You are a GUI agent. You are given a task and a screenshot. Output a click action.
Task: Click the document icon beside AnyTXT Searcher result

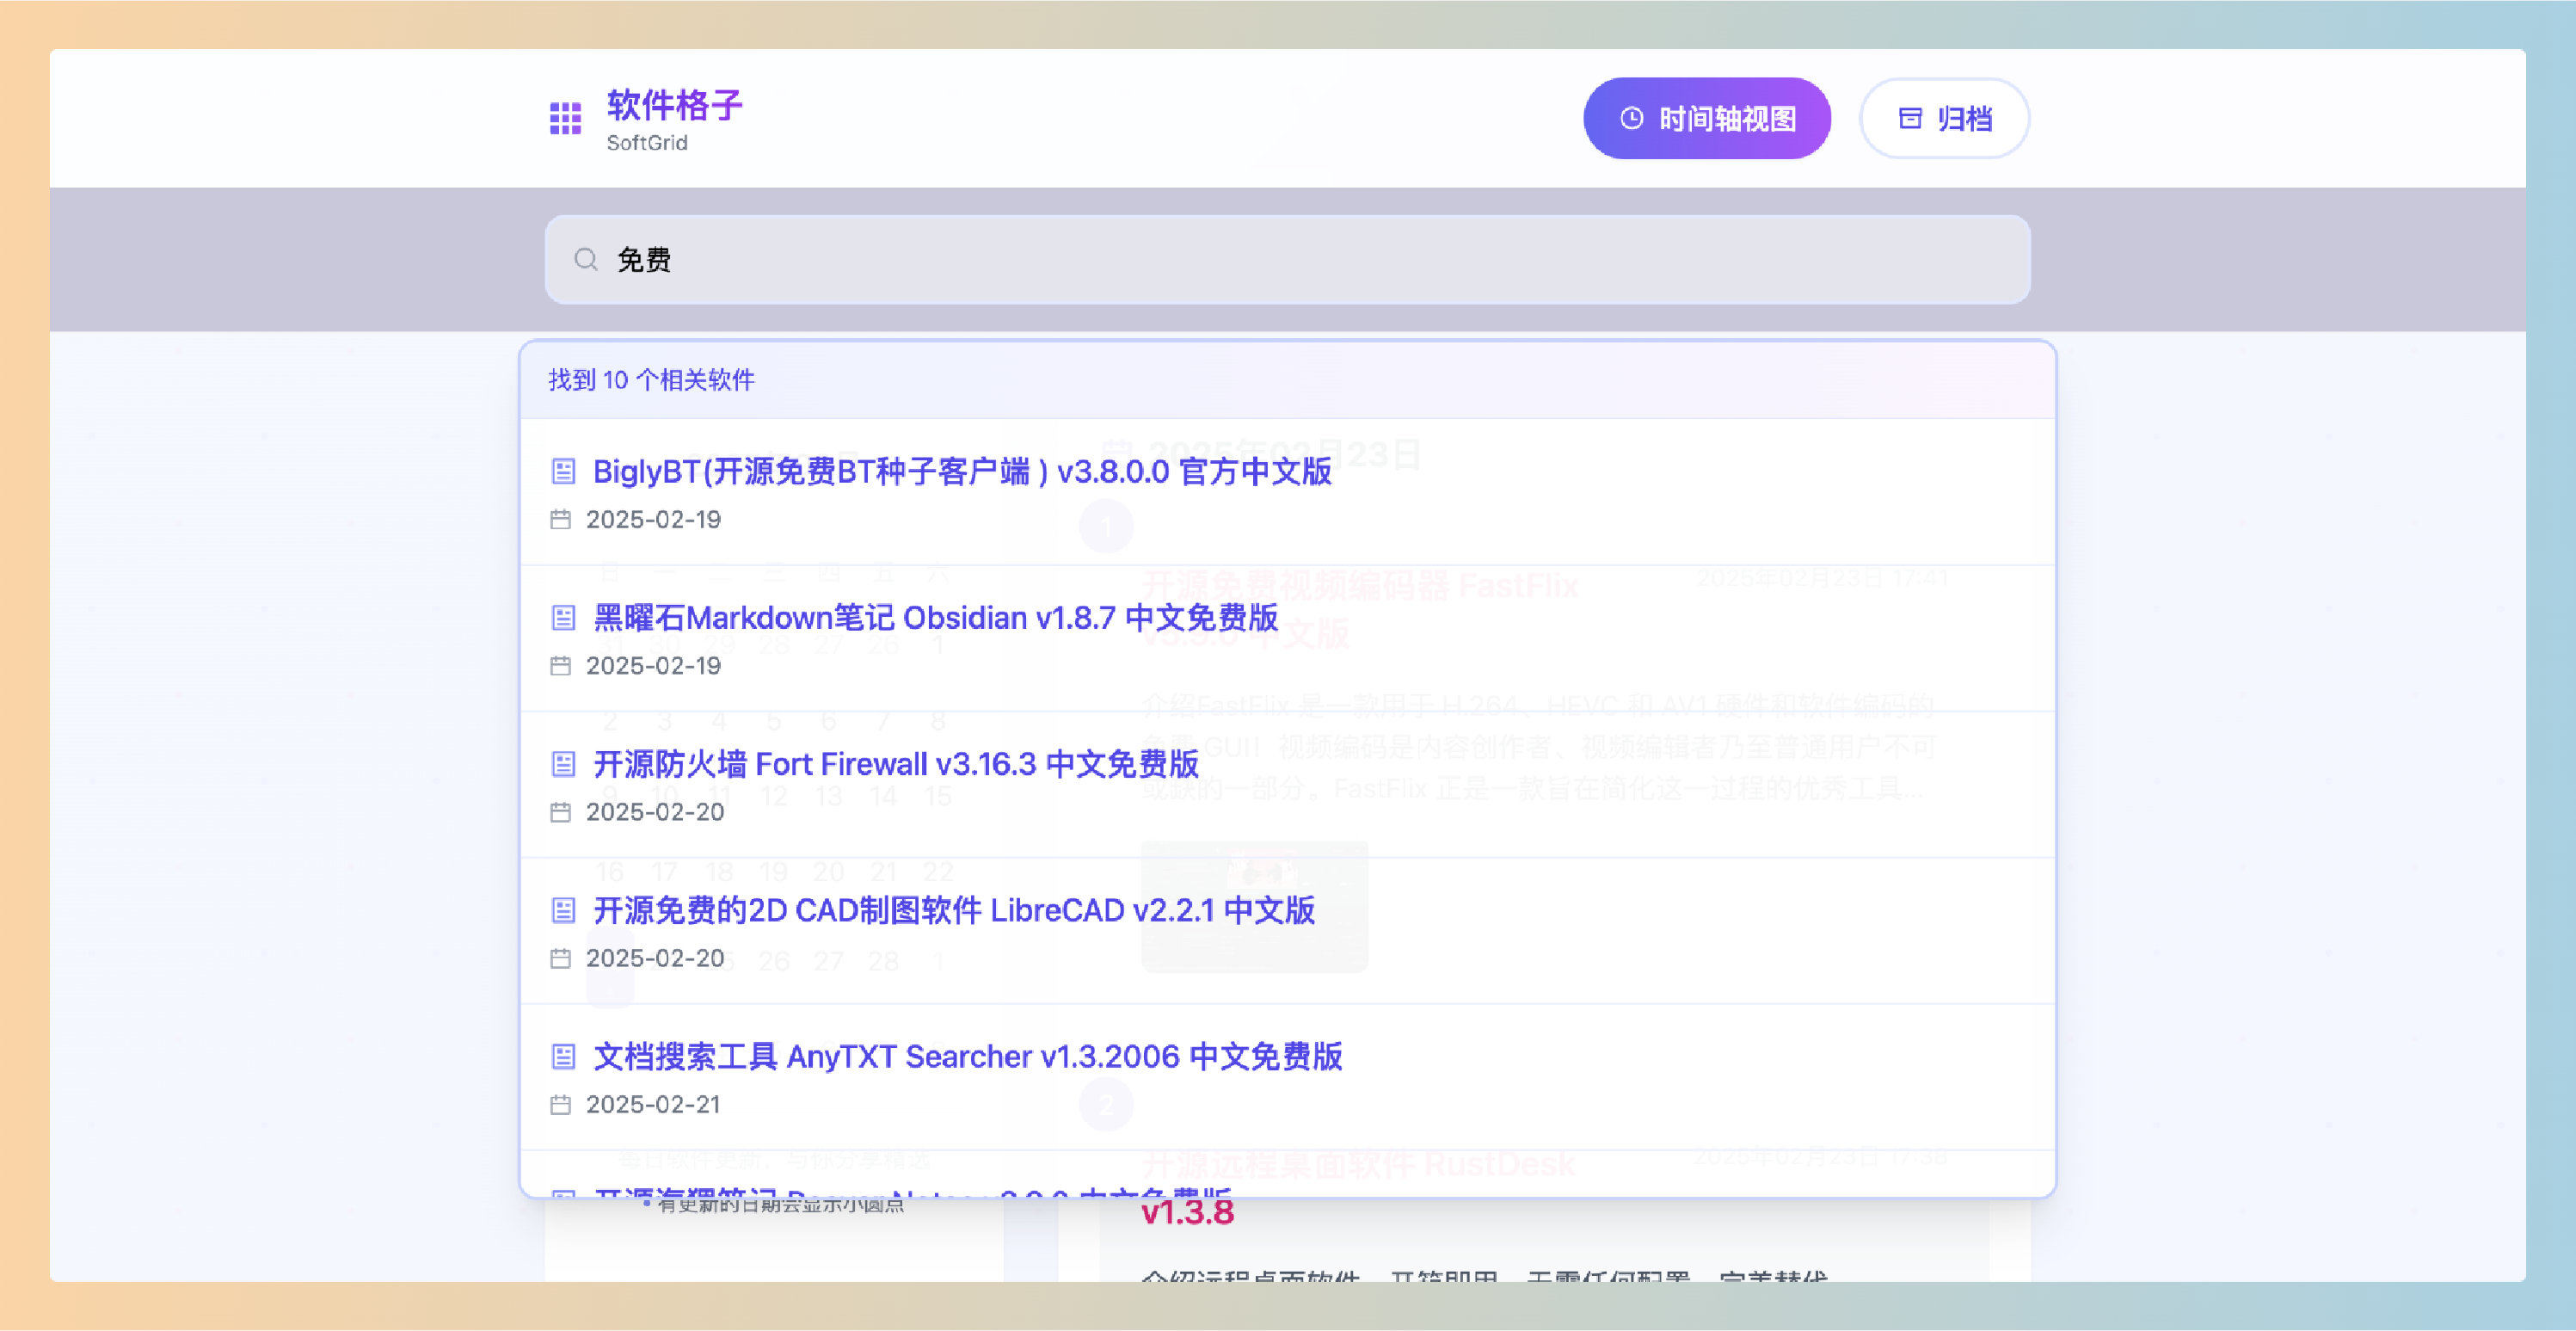tap(563, 1056)
